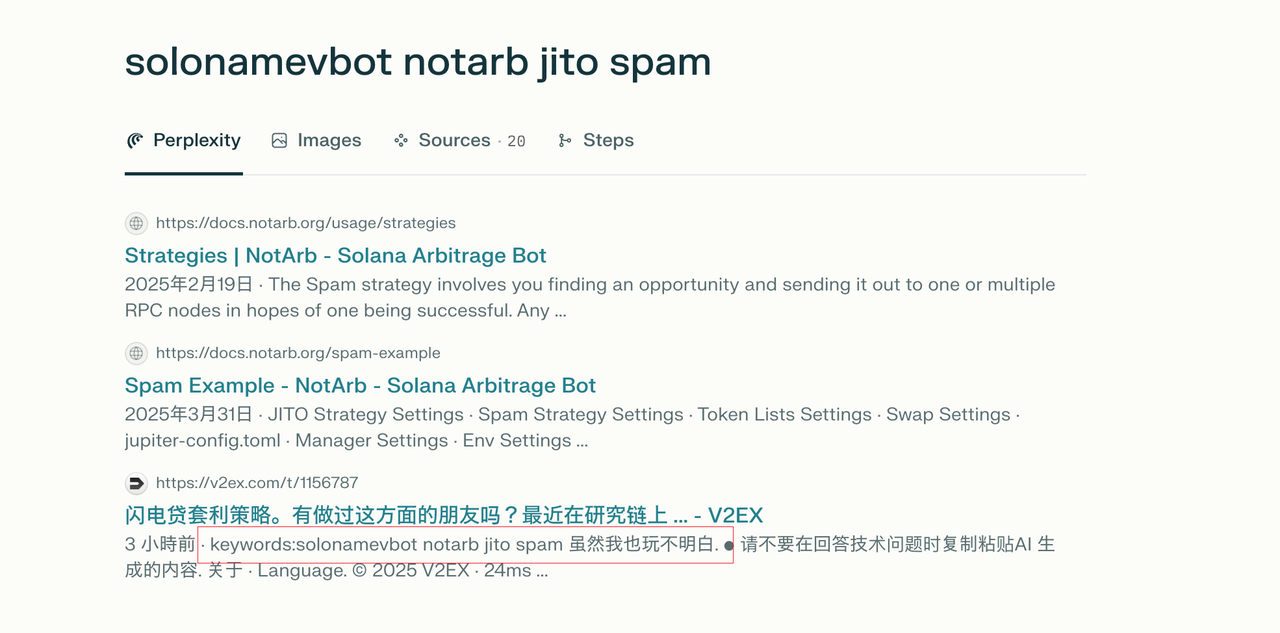Click the solonamevbot notarb jito spam heading
Image resolution: width=1280 pixels, height=633 pixels.
point(418,62)
